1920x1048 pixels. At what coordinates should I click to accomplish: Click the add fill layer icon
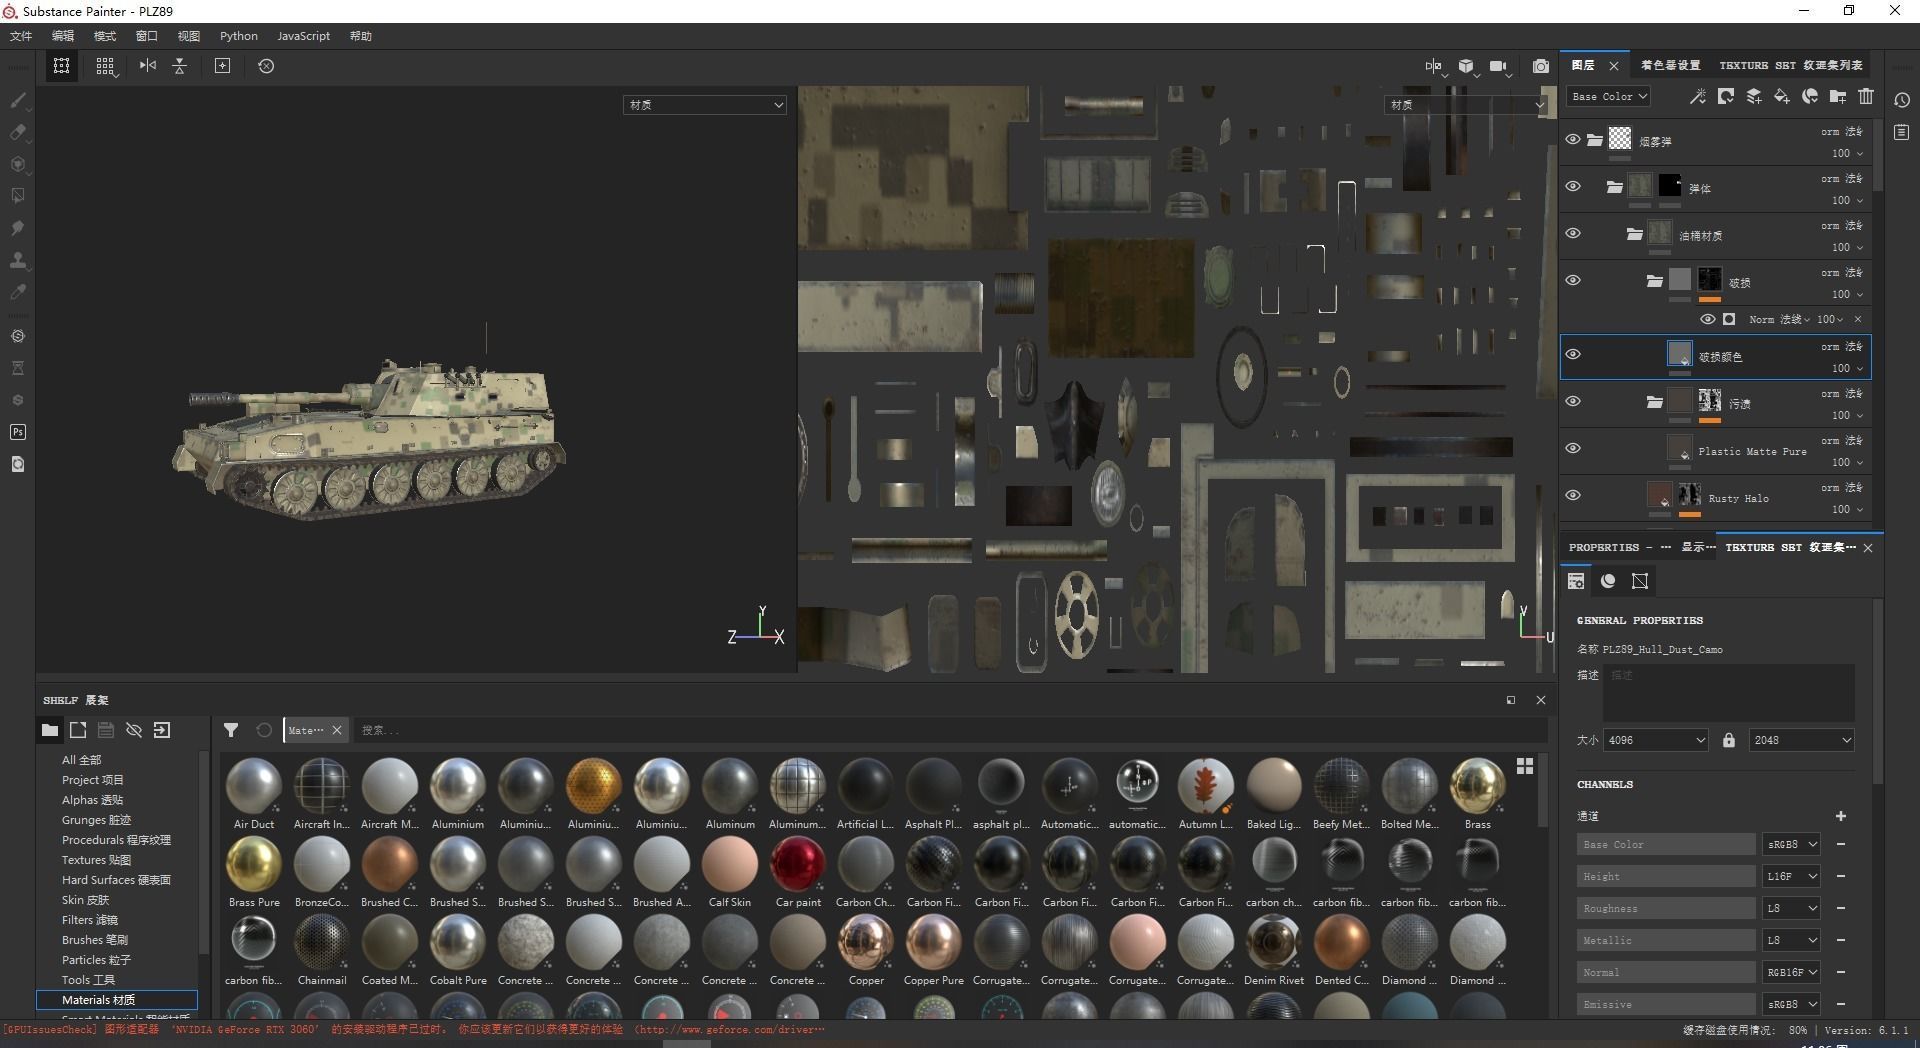[1781, 96]
